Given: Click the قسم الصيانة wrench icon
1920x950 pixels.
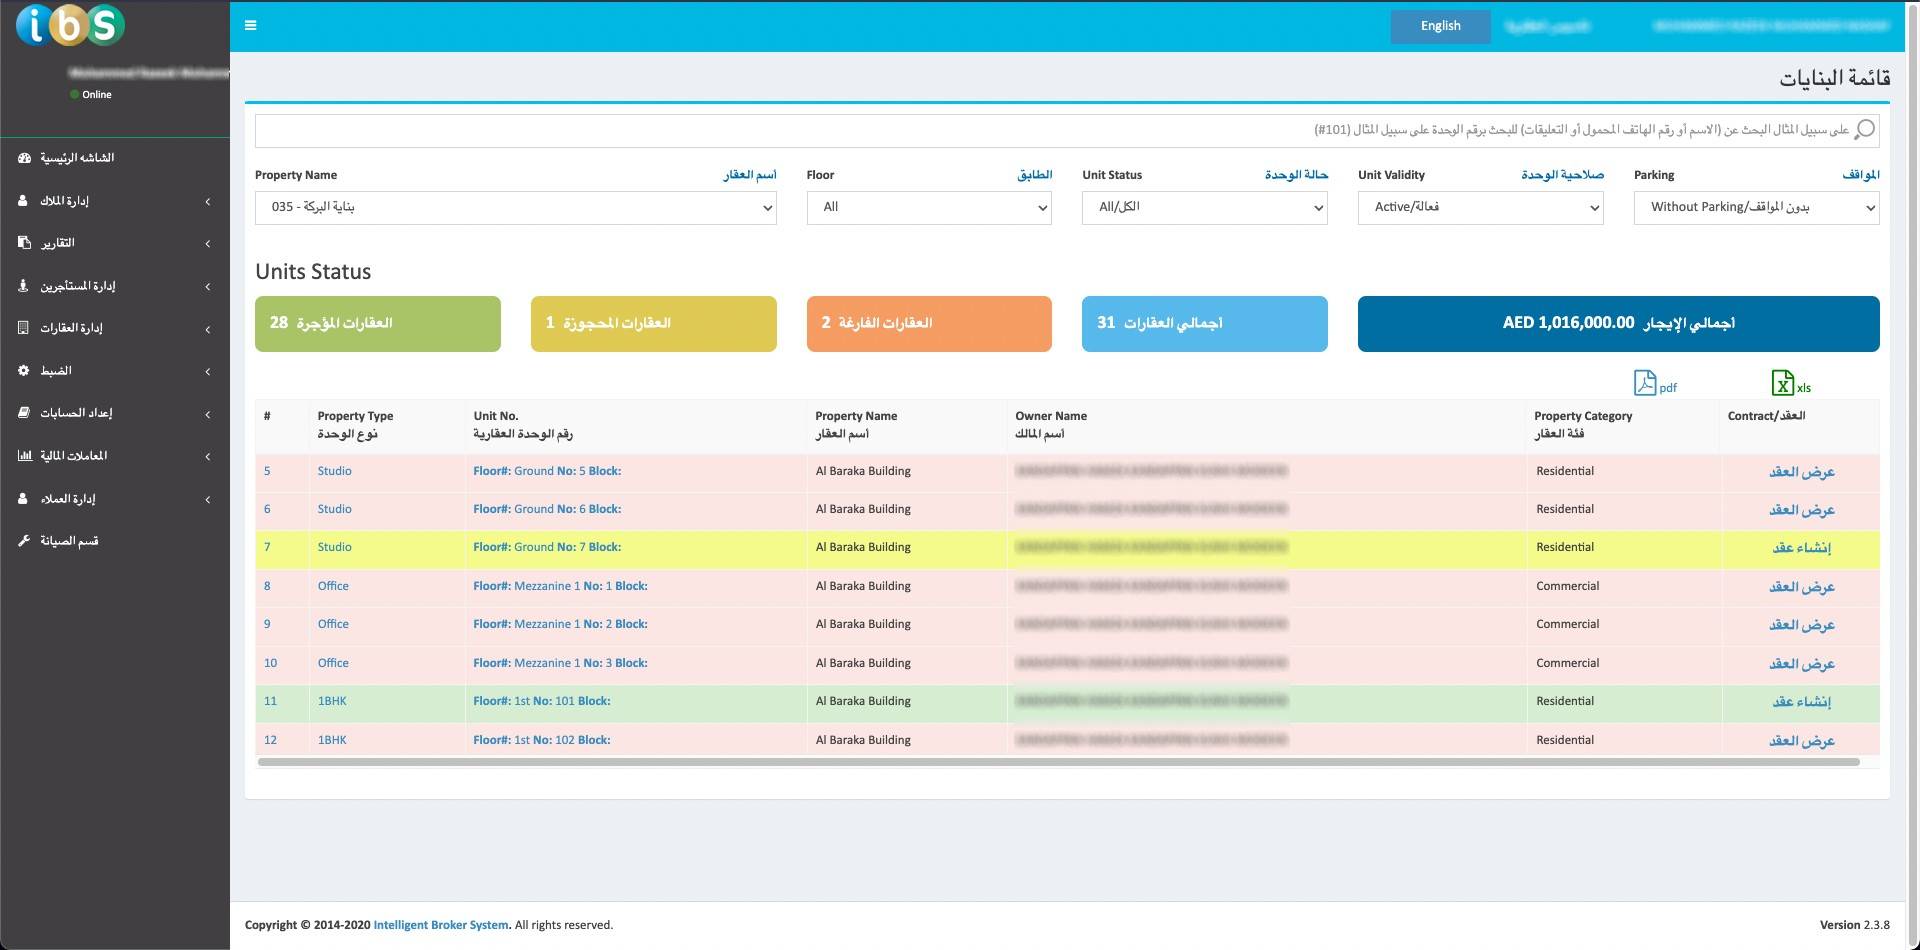Looking at the screenshot, I should (24, 541).
